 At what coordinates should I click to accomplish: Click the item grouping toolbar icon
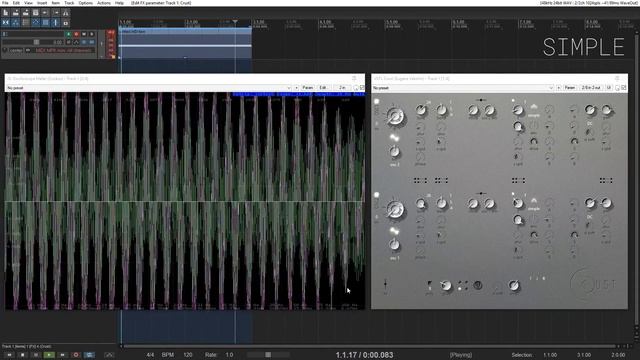[16, 23]
